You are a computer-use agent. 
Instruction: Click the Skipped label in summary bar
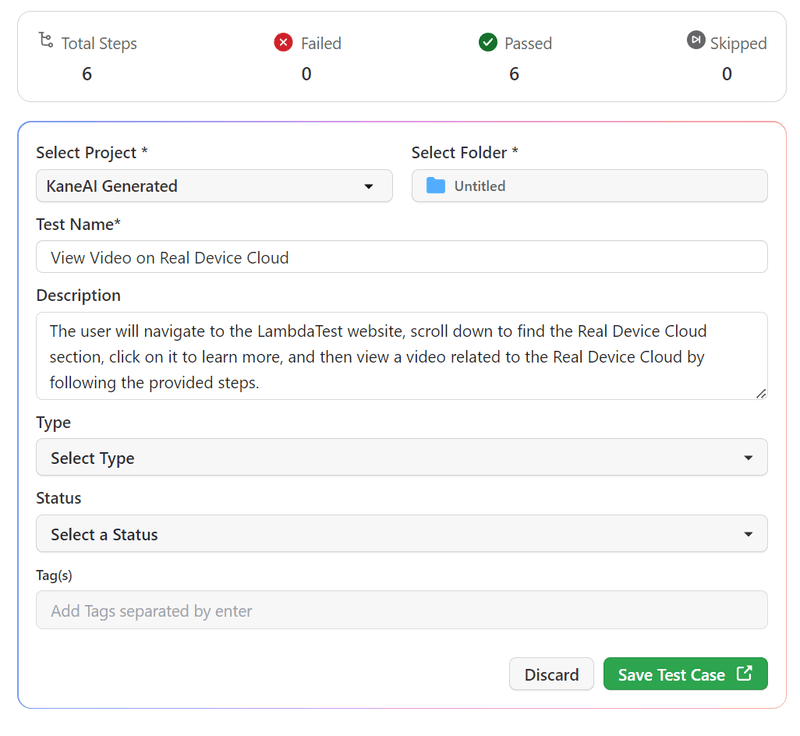pyautogui.click(x=737, y=43)
